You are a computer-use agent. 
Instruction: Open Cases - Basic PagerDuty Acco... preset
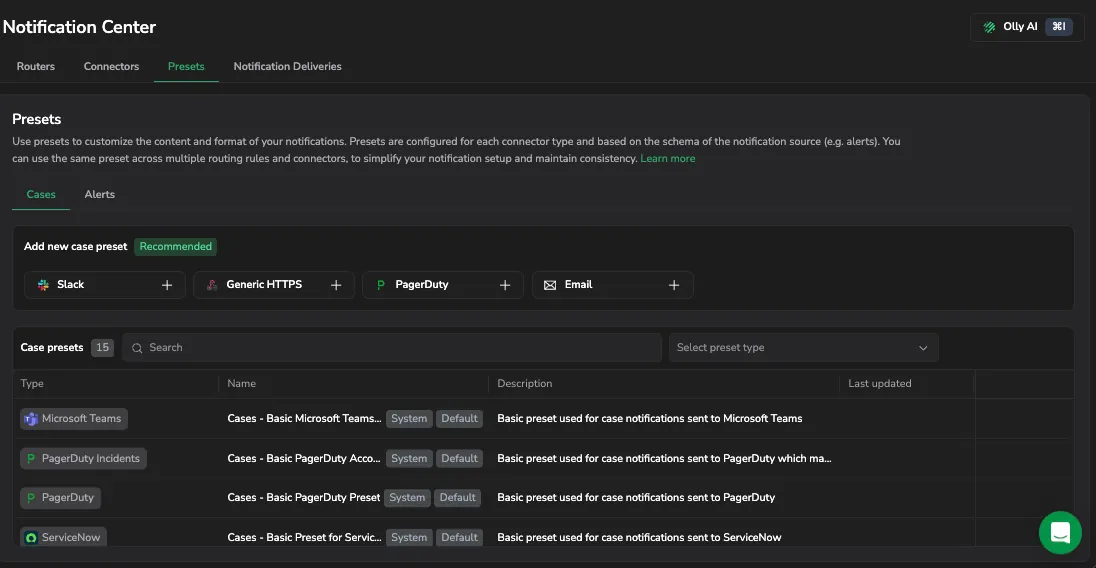(303, 458)
